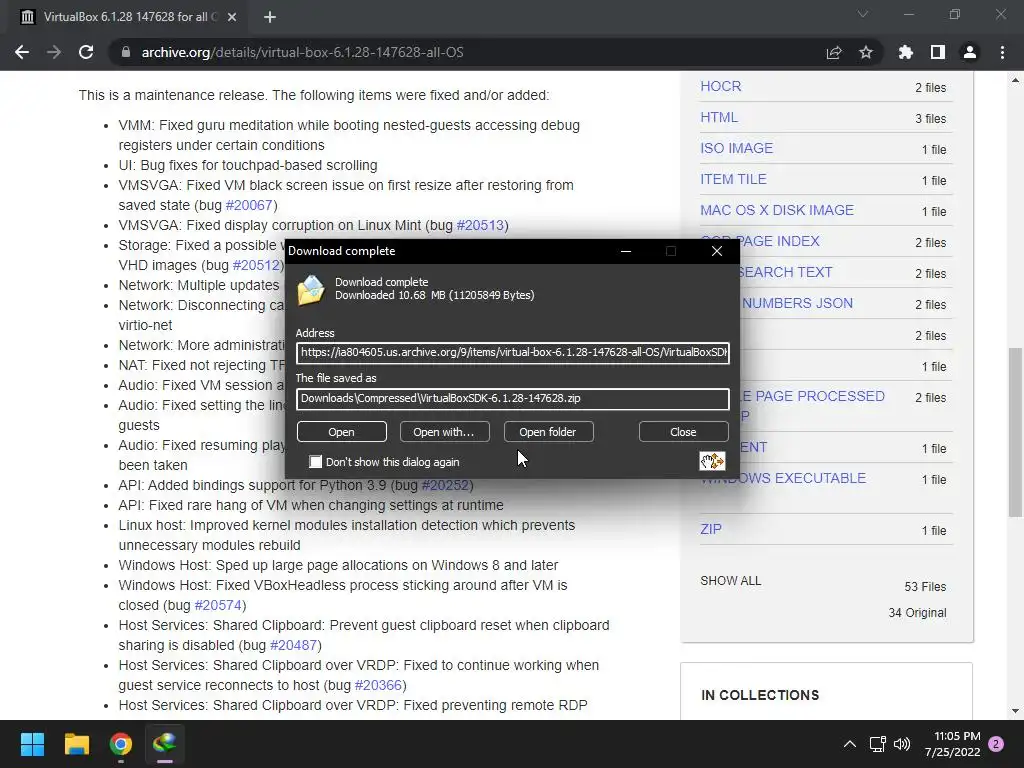Image resolution: width=1024 pixels, height=768 pixels.
Task: Click the network tray icon
Action: click(x=877, y=744)
